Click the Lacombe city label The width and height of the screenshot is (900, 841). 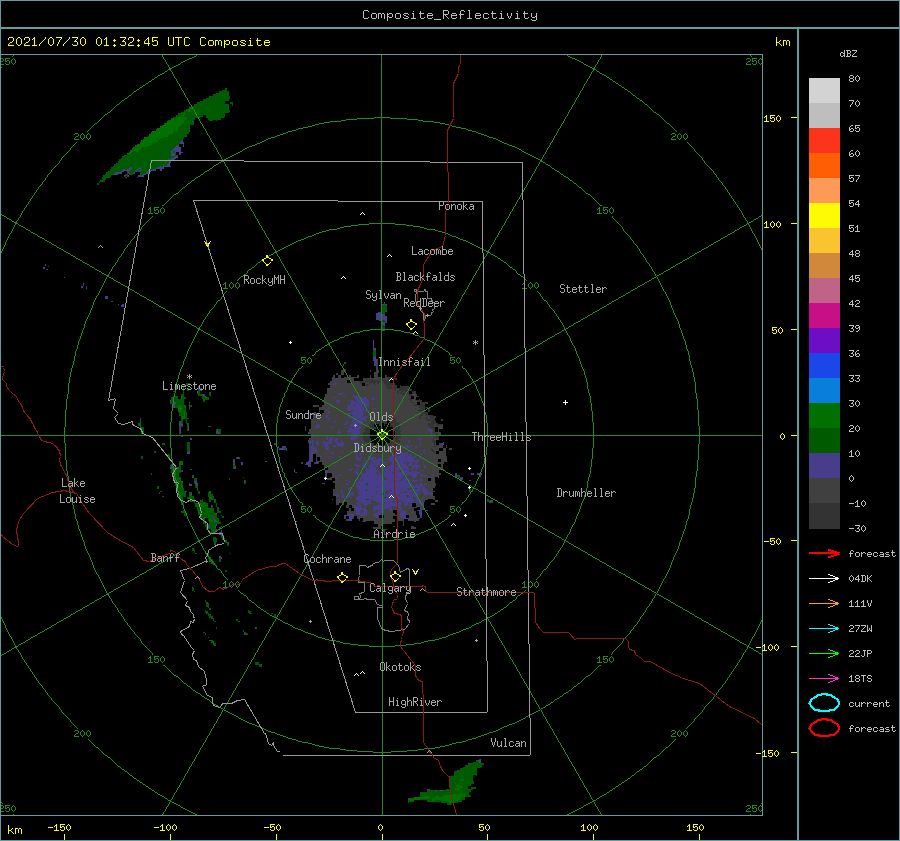(x=432, y=251)
